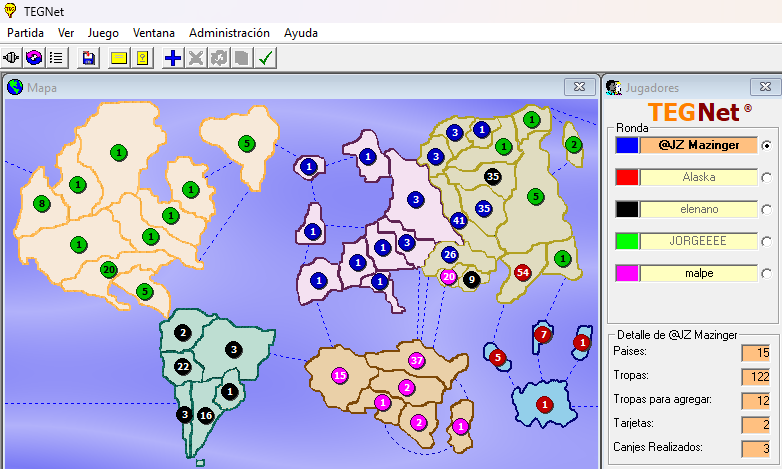Click the gray regroup troops toolbar icon

pos(219,58)
